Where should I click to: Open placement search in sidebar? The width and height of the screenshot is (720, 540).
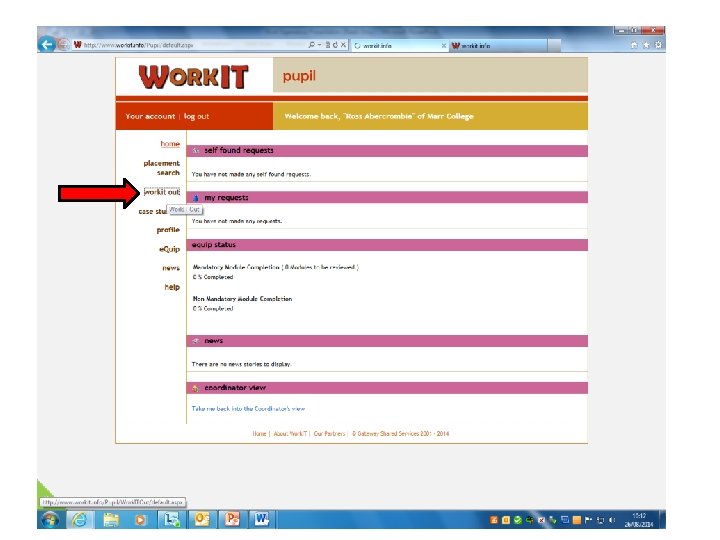point(161,168)
